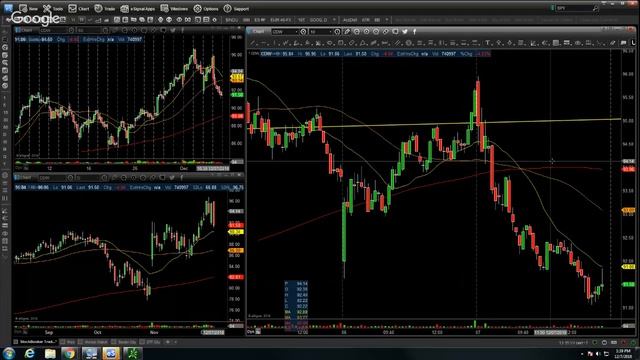Open the Options menu
Viewport: 640px width, 360px height.
click(206, 8)
